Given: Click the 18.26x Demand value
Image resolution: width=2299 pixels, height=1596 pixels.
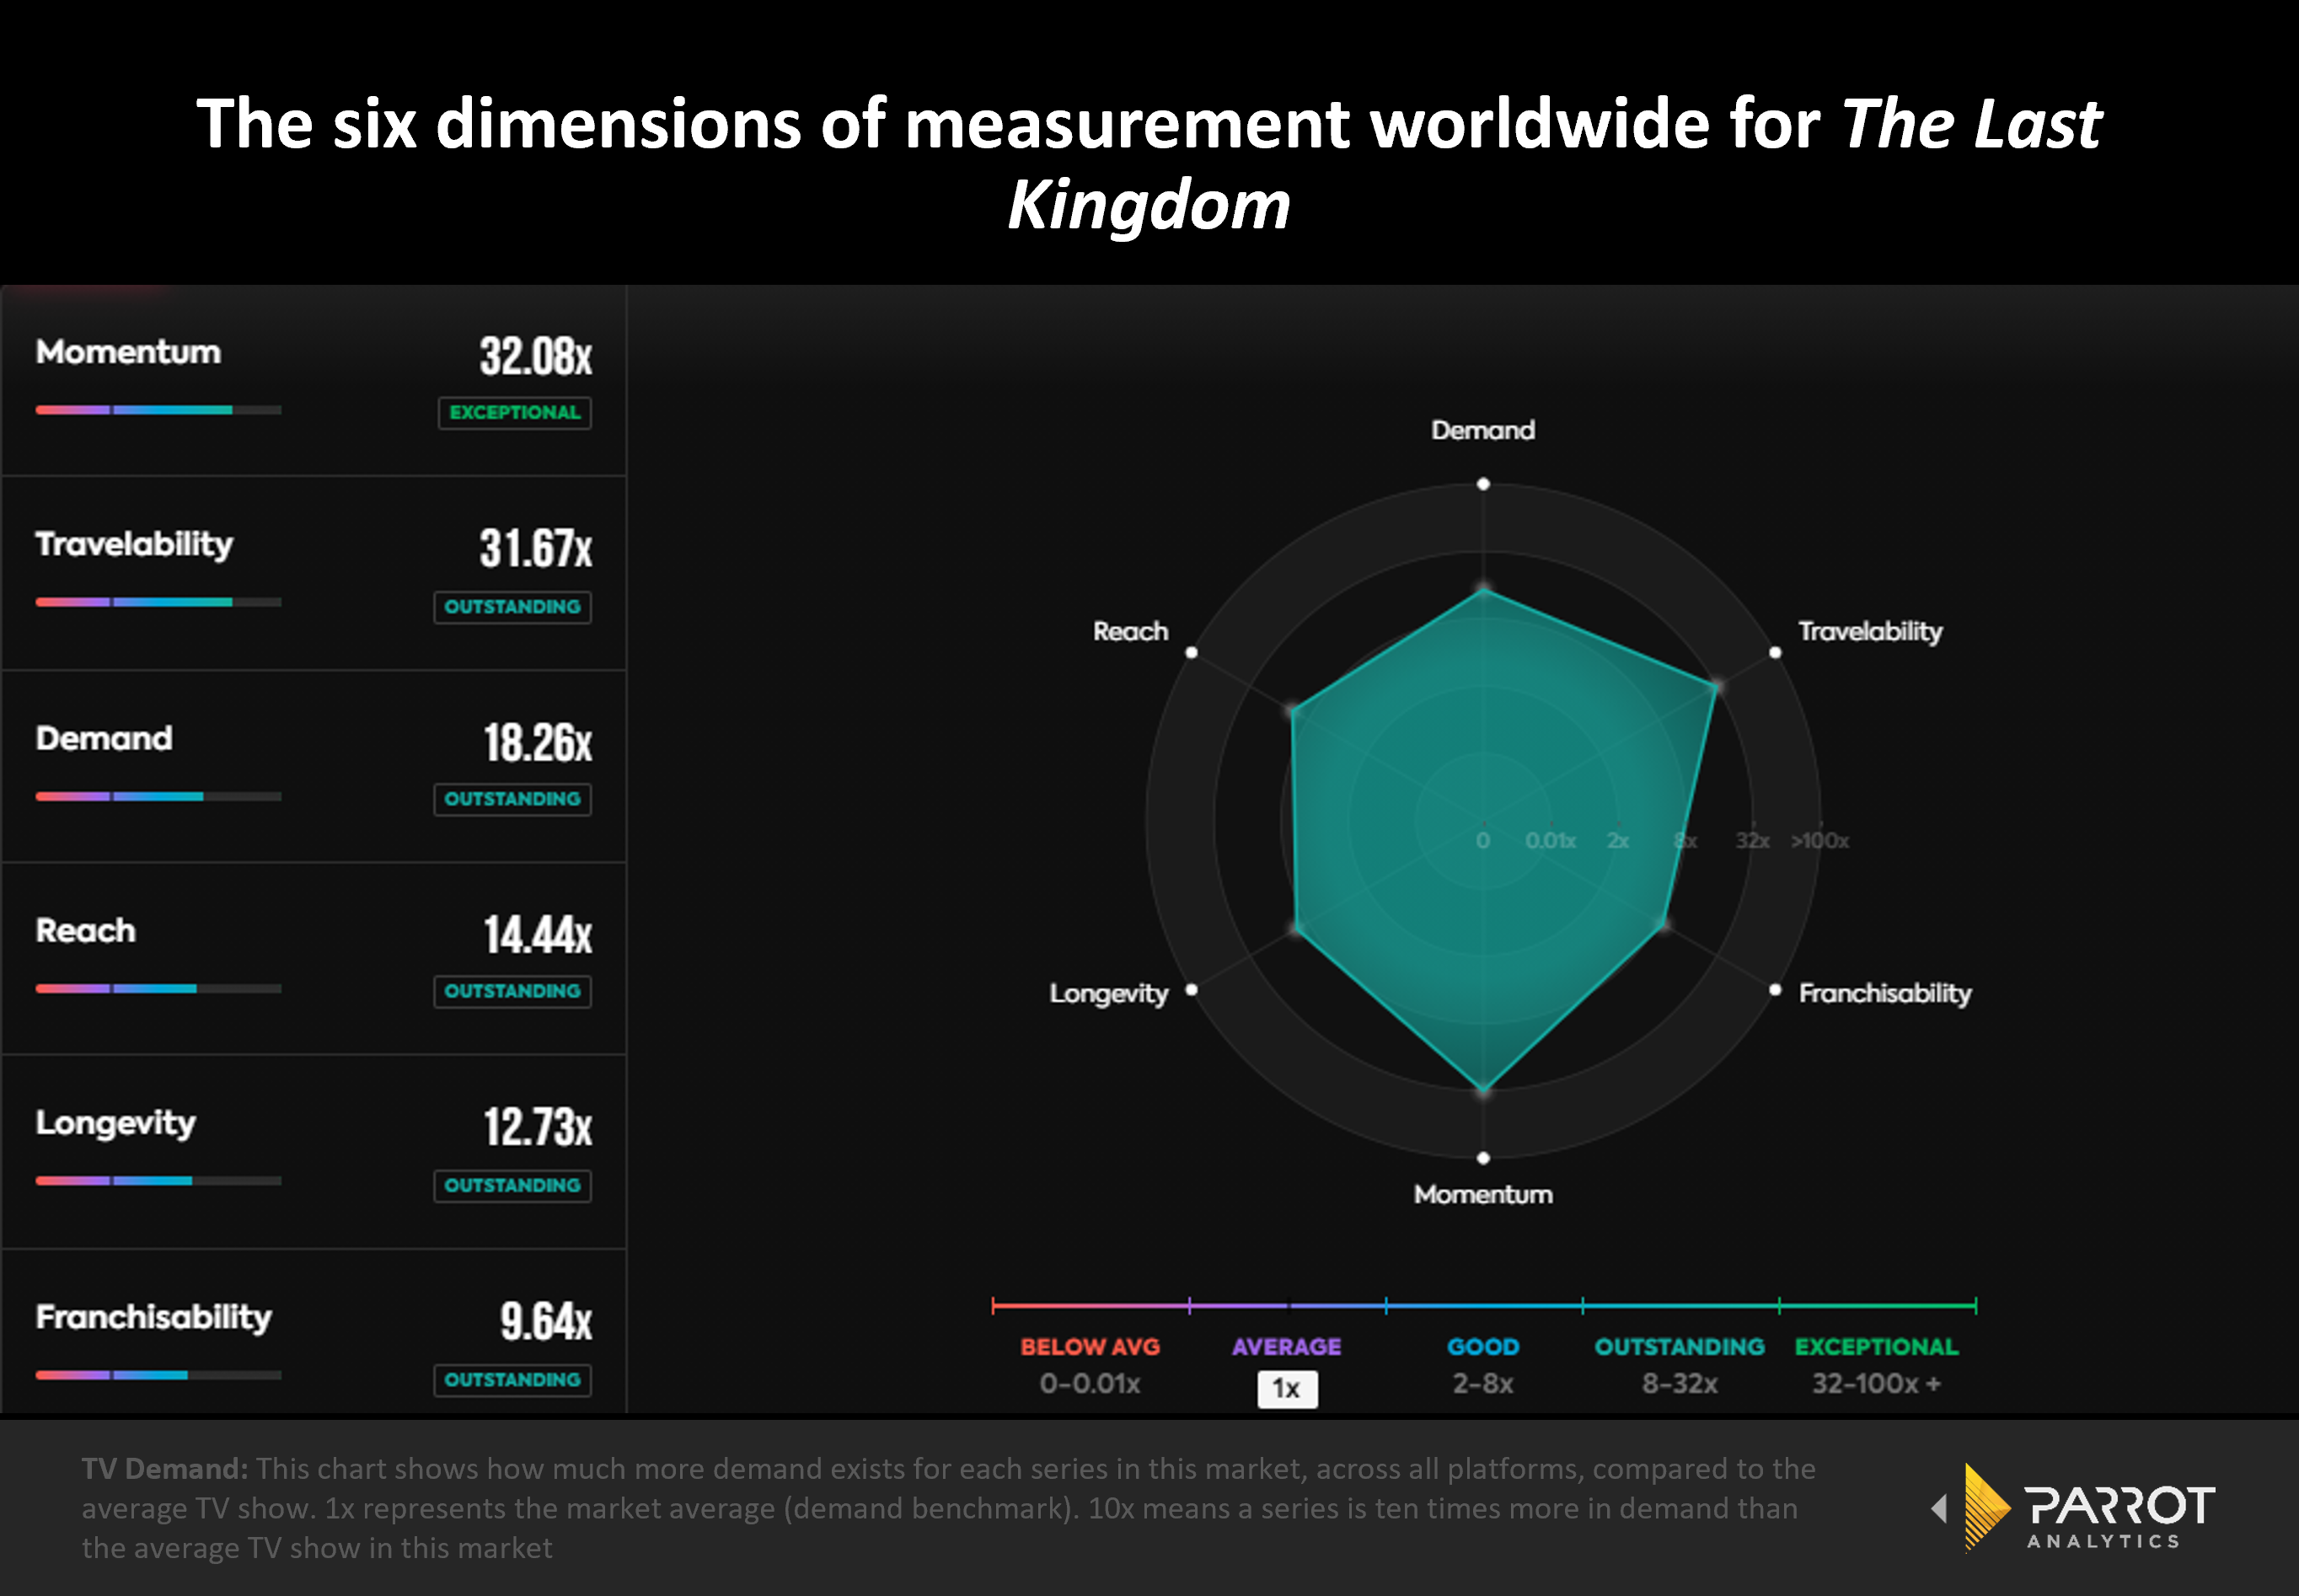Looking at the screenshot, I should [x=538, y=742].
